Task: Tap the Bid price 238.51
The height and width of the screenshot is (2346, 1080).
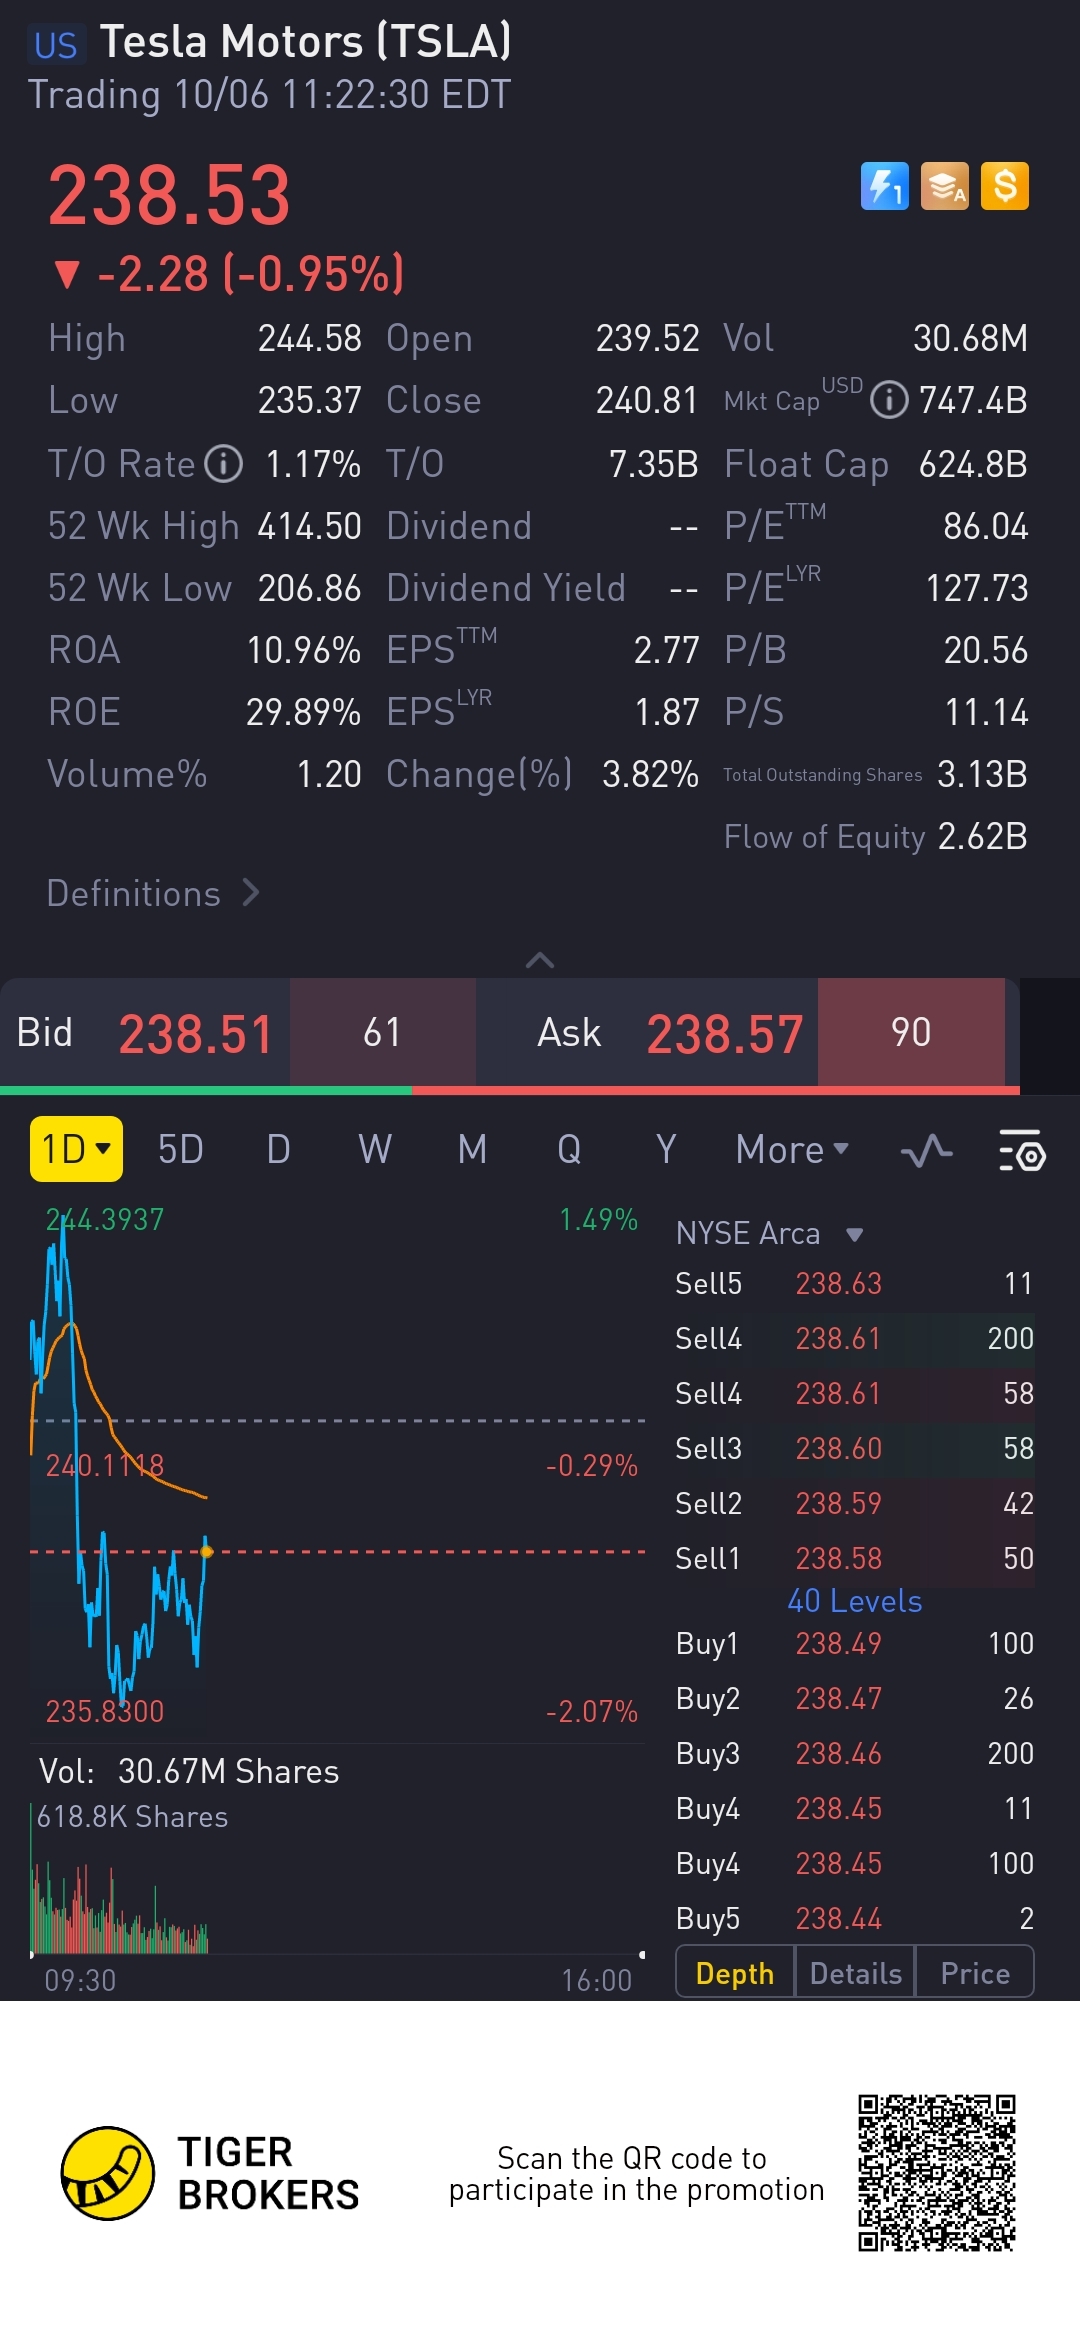Action: point(195,1033)
